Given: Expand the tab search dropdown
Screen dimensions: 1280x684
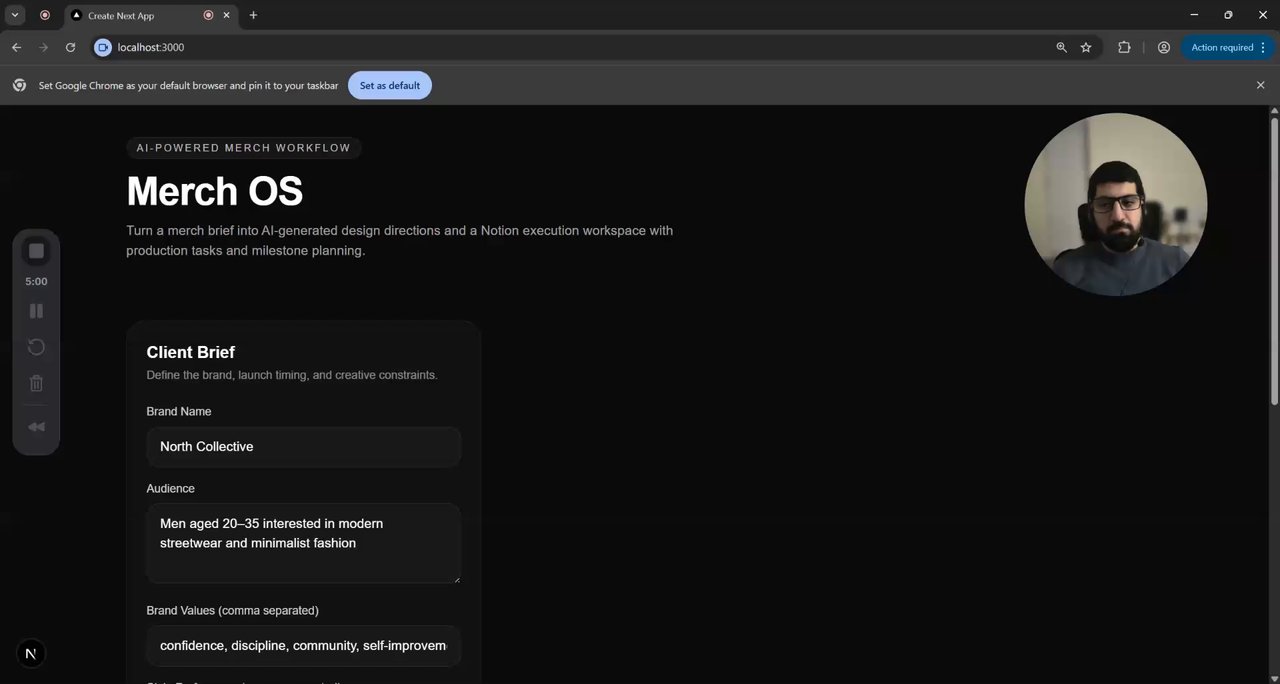Looking at the screenshot, I should (x=15, y=15).
